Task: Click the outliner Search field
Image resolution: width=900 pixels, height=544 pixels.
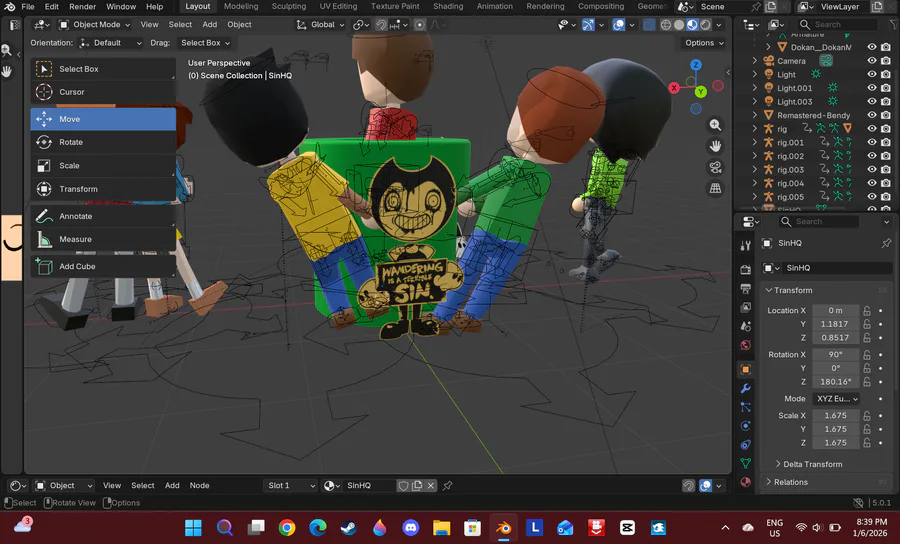Action: pos(839,25)
